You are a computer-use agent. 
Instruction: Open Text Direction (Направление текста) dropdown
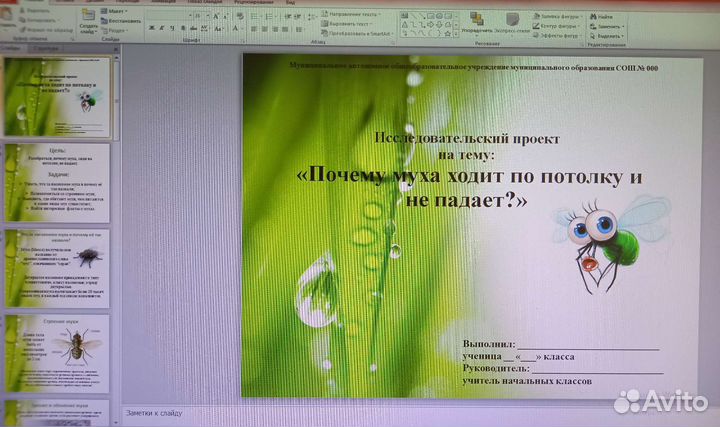coord(351,14)
